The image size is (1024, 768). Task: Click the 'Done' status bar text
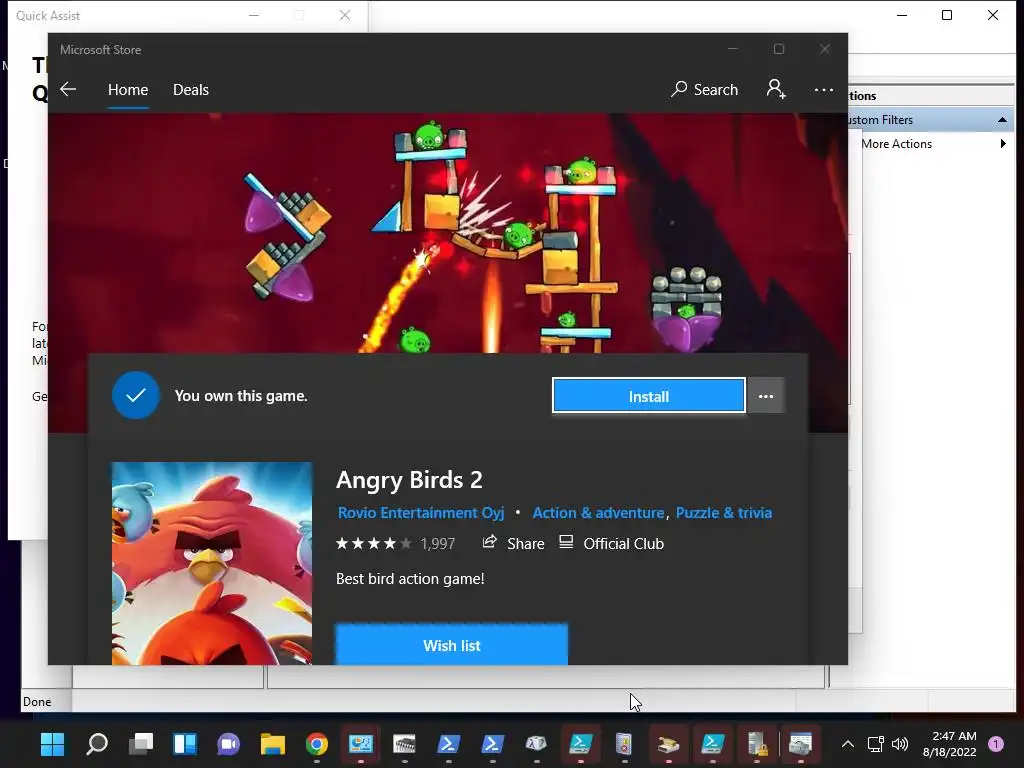coord(37,701)
